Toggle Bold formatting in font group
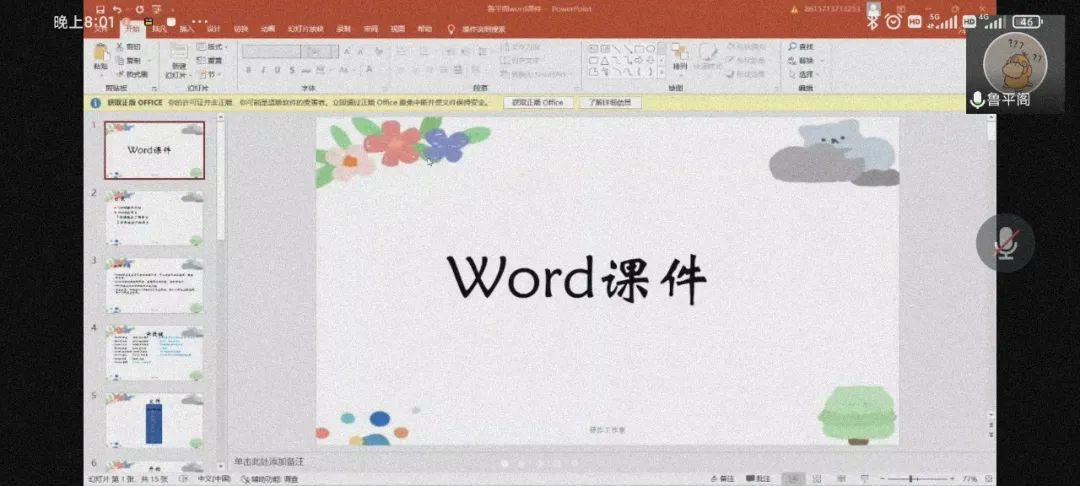This screenshot has height=486, width=1080. [249, 70]
